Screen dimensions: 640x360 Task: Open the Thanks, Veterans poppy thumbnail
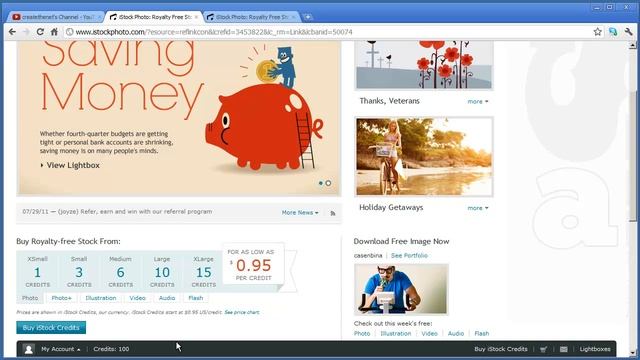point(424,64)
